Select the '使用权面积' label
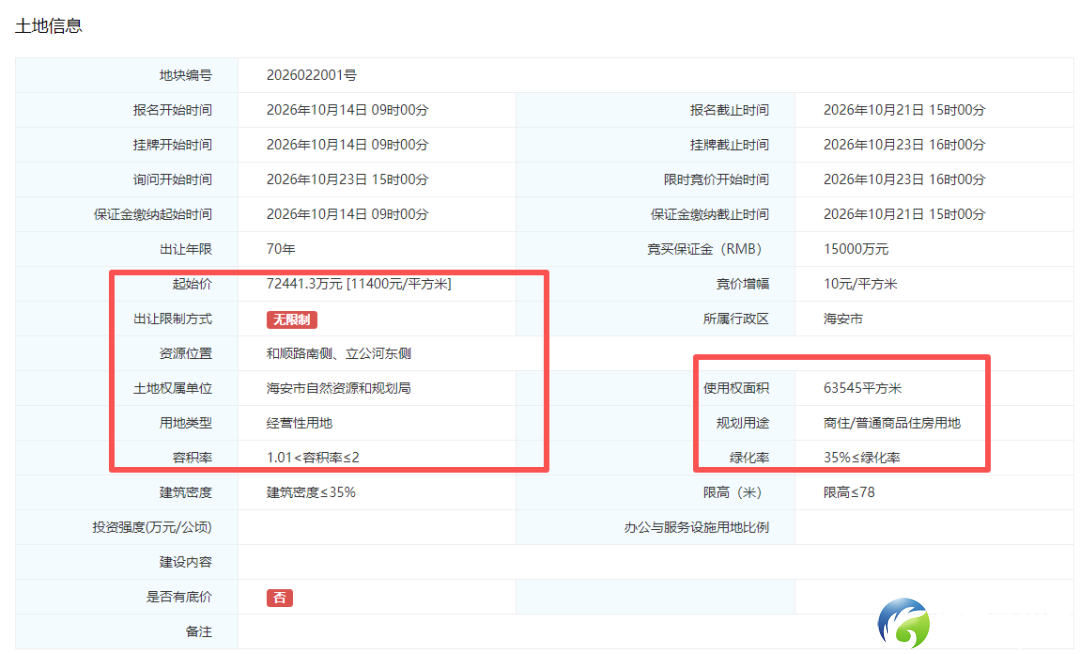Viewport: 1080px width, 654px height. point(736,389)
